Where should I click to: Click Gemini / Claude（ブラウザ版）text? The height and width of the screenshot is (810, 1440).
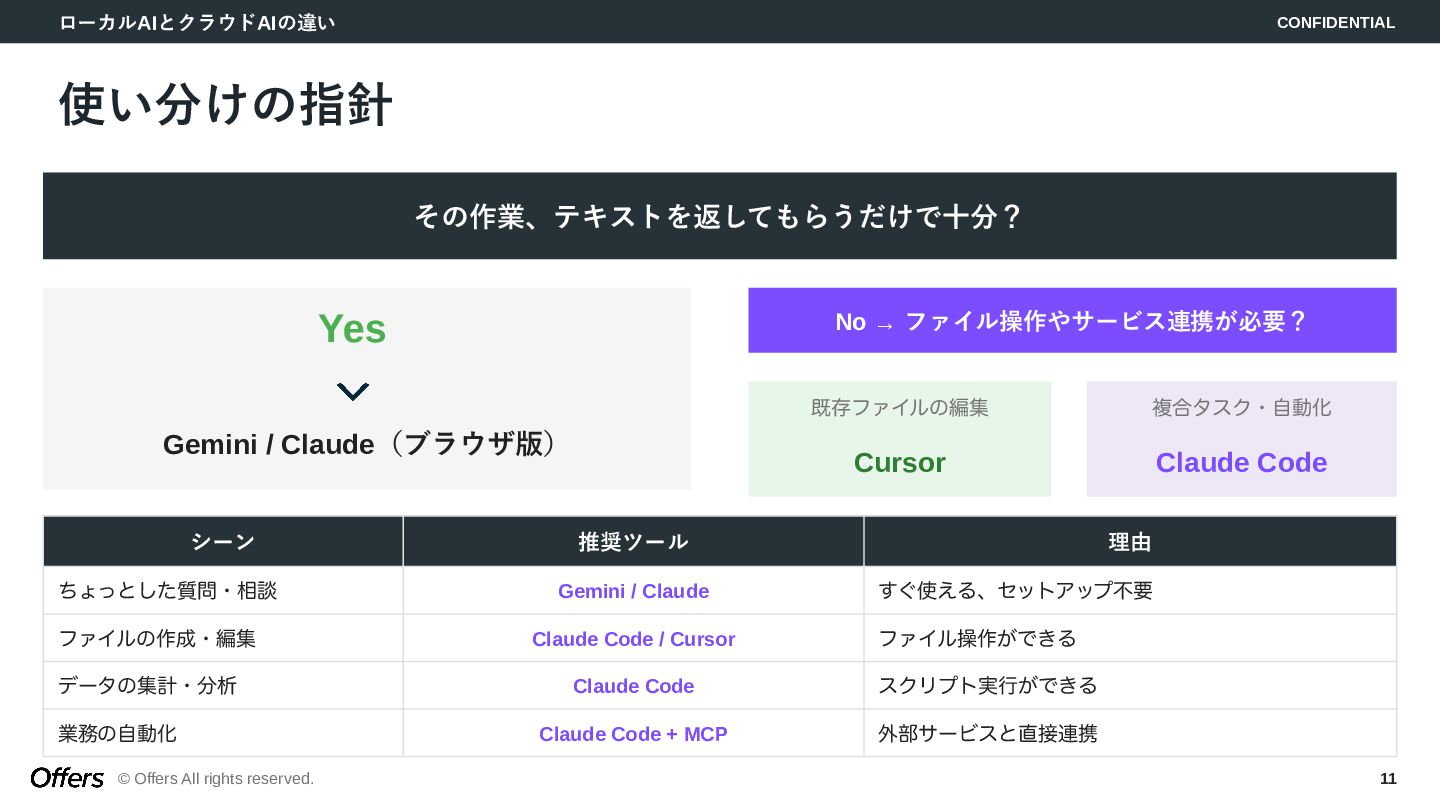[x=360, y=444]
